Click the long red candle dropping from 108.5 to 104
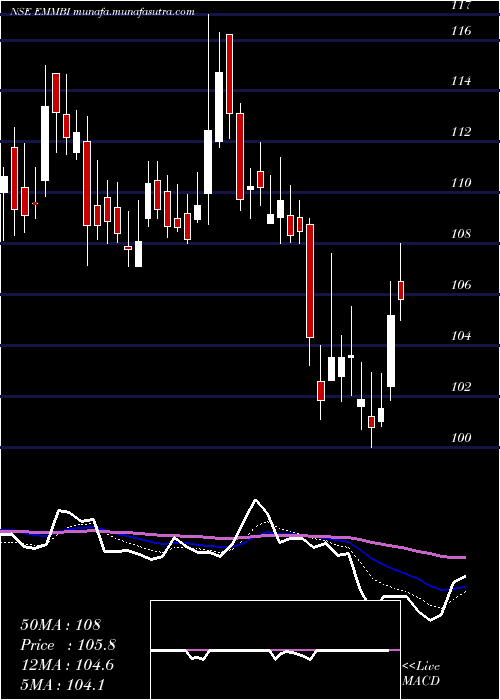The height and width of the screenshot is (700, 500). pyautogui.click(x=310, y=281)
